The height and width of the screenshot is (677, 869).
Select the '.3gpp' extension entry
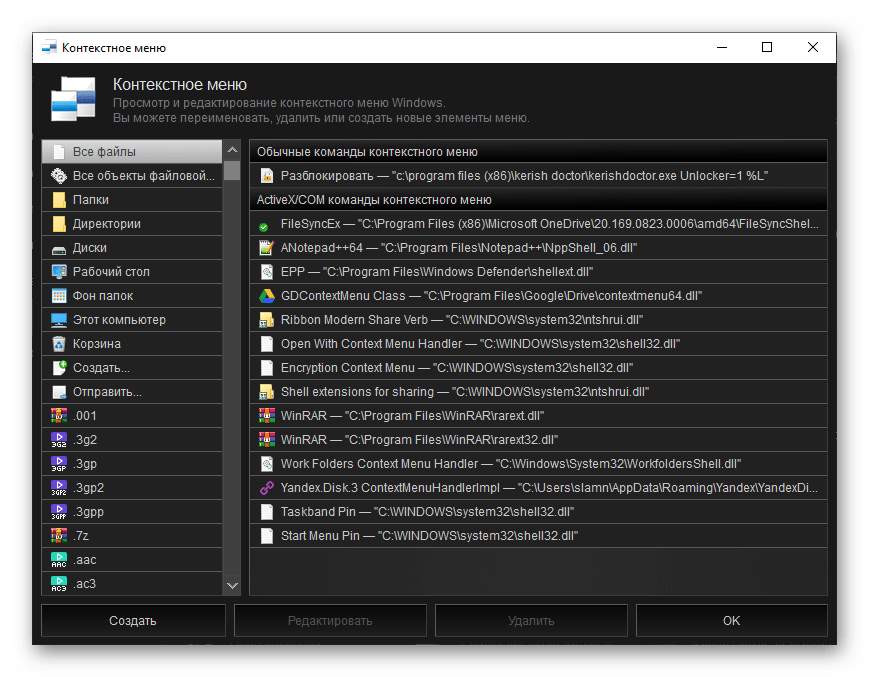[132, 512]
